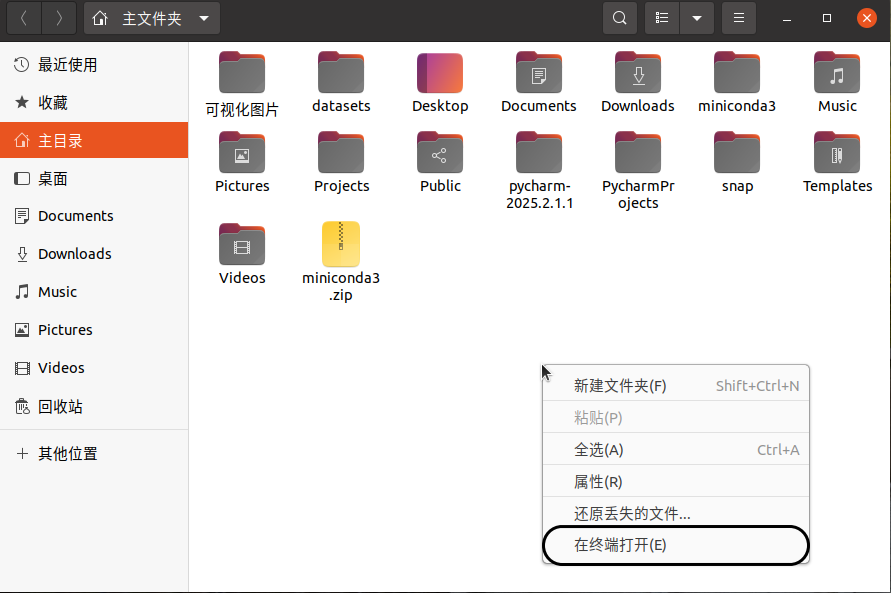Viewport: 891px width, 593px height.
Task: Go forward with the right arrow
Action: [x=59, y=18]
